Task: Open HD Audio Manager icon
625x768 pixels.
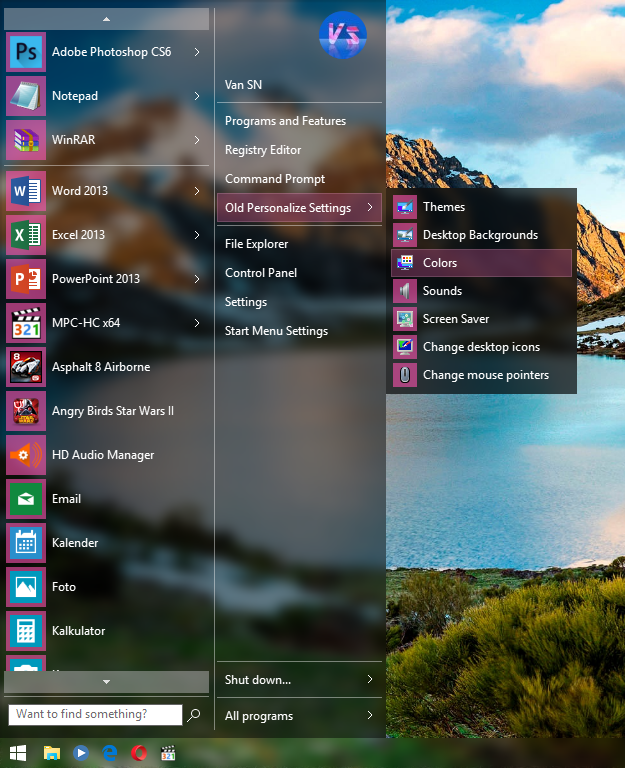Action: click(26, 455)
